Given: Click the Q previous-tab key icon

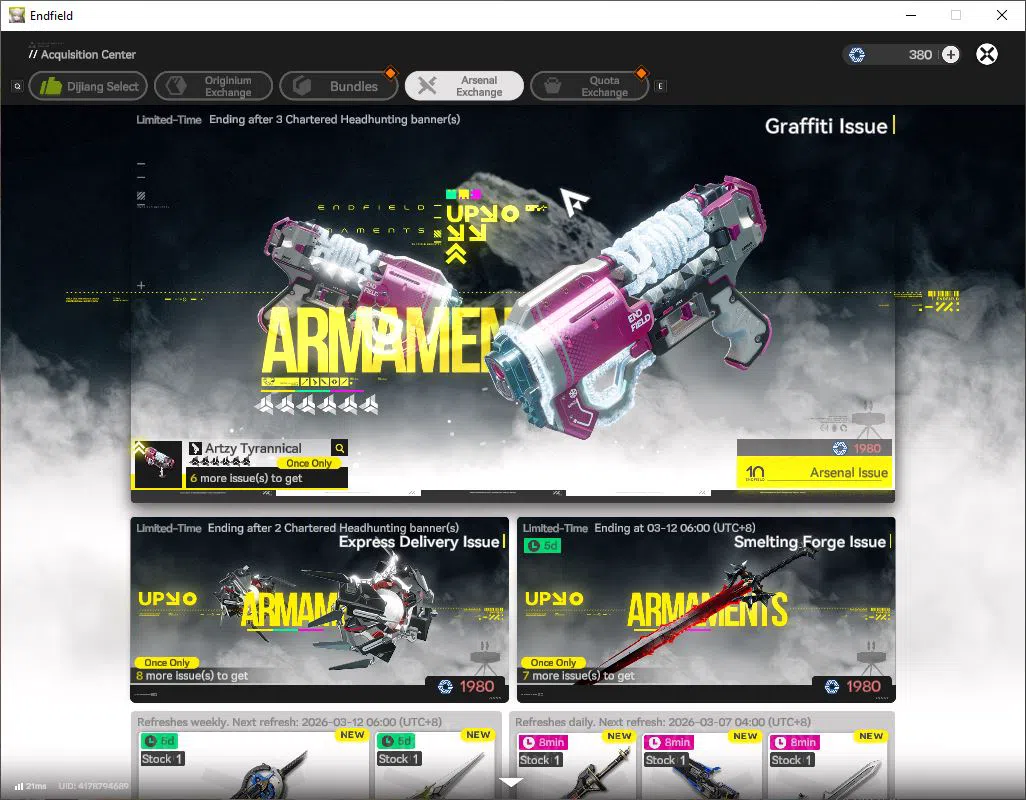Looking at the screenshot, I should coord(18,86).
